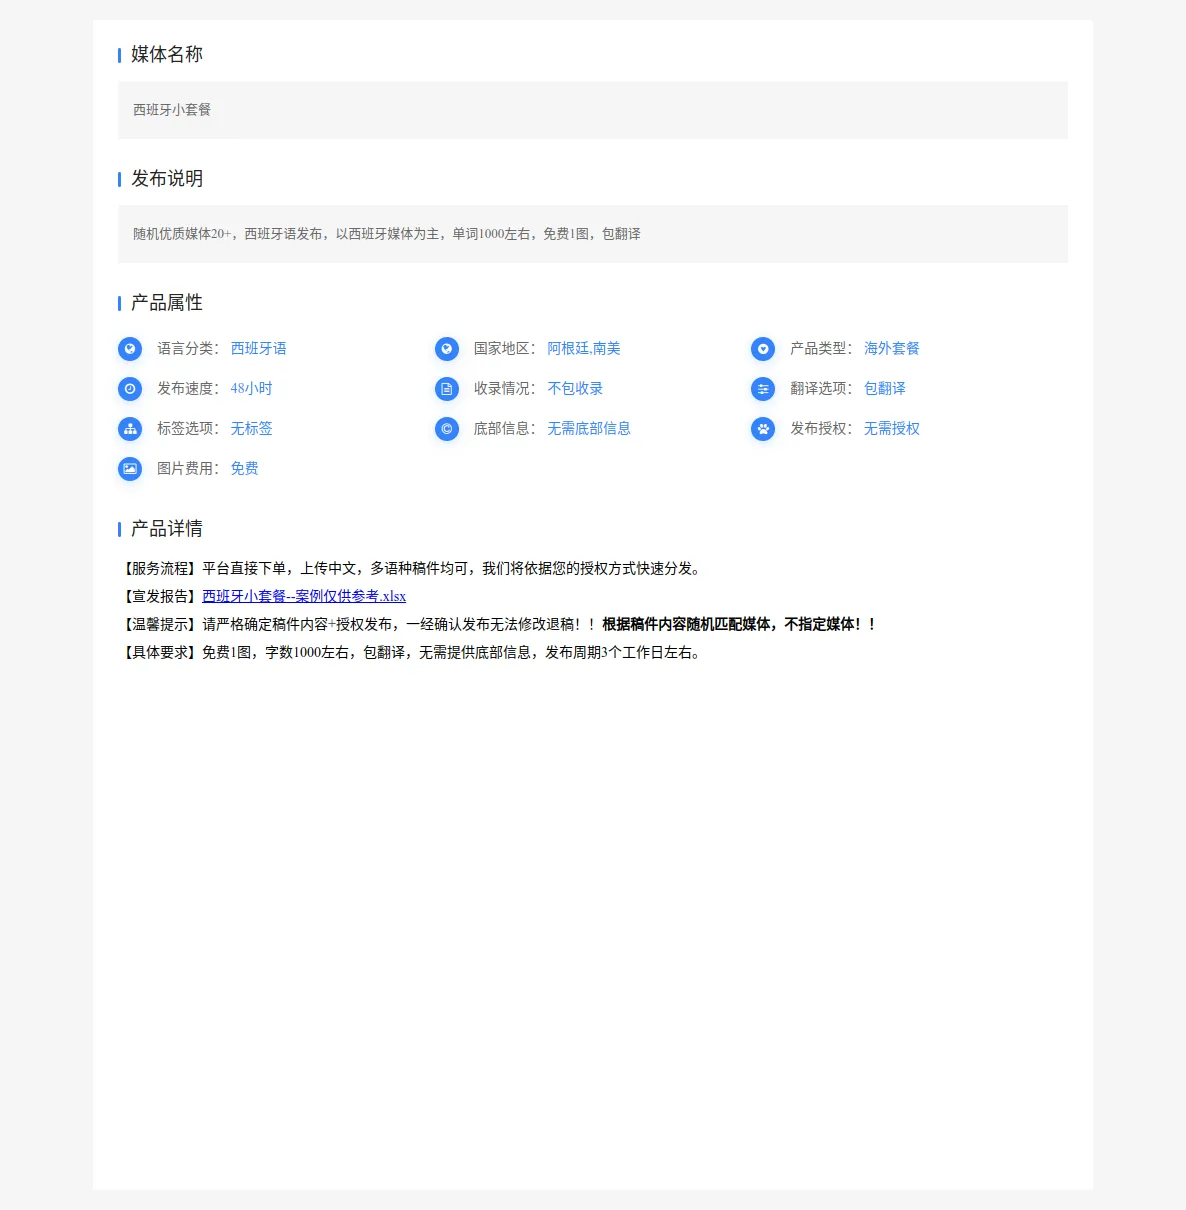The height and width of the screenshot is (1210, 1186).
Task: Click the 西班牙小套餐 media name field
Action: pos(593,110)
